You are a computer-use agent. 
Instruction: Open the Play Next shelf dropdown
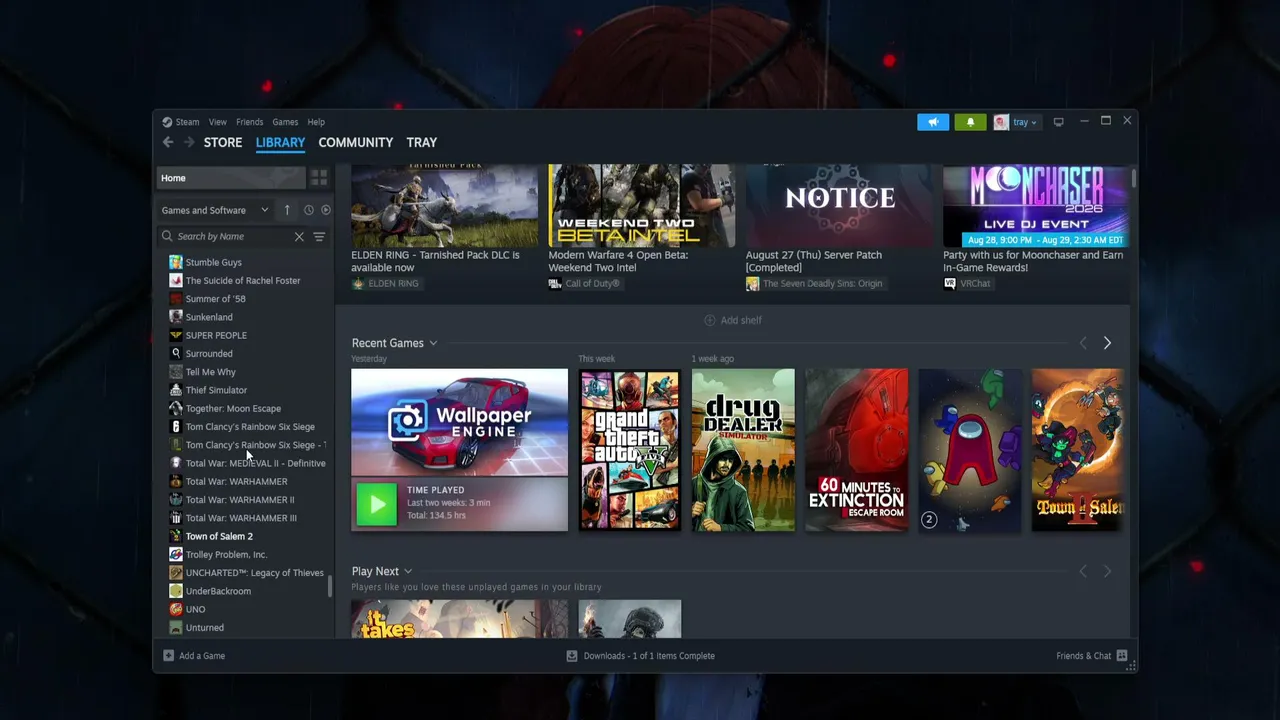pyautogui.click(x=408, y=572)
